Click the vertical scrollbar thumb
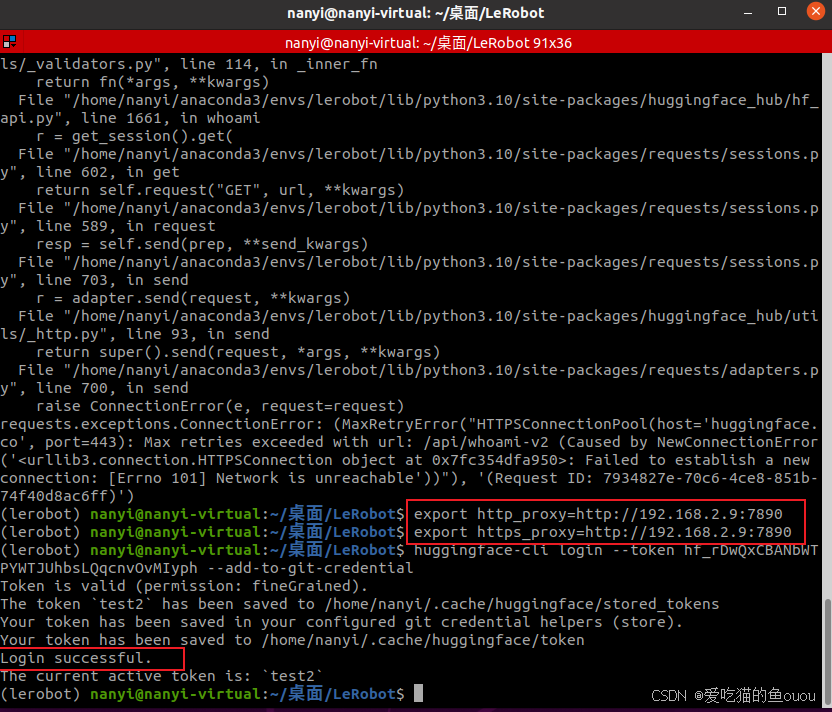The image size is (832, 712). (828, 652)
